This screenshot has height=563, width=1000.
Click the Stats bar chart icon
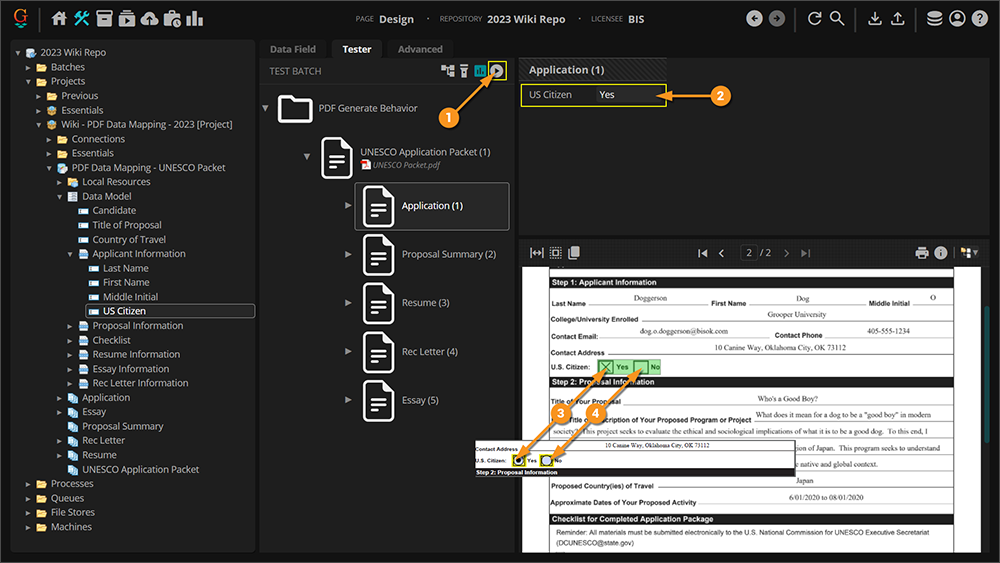[194, 19]
